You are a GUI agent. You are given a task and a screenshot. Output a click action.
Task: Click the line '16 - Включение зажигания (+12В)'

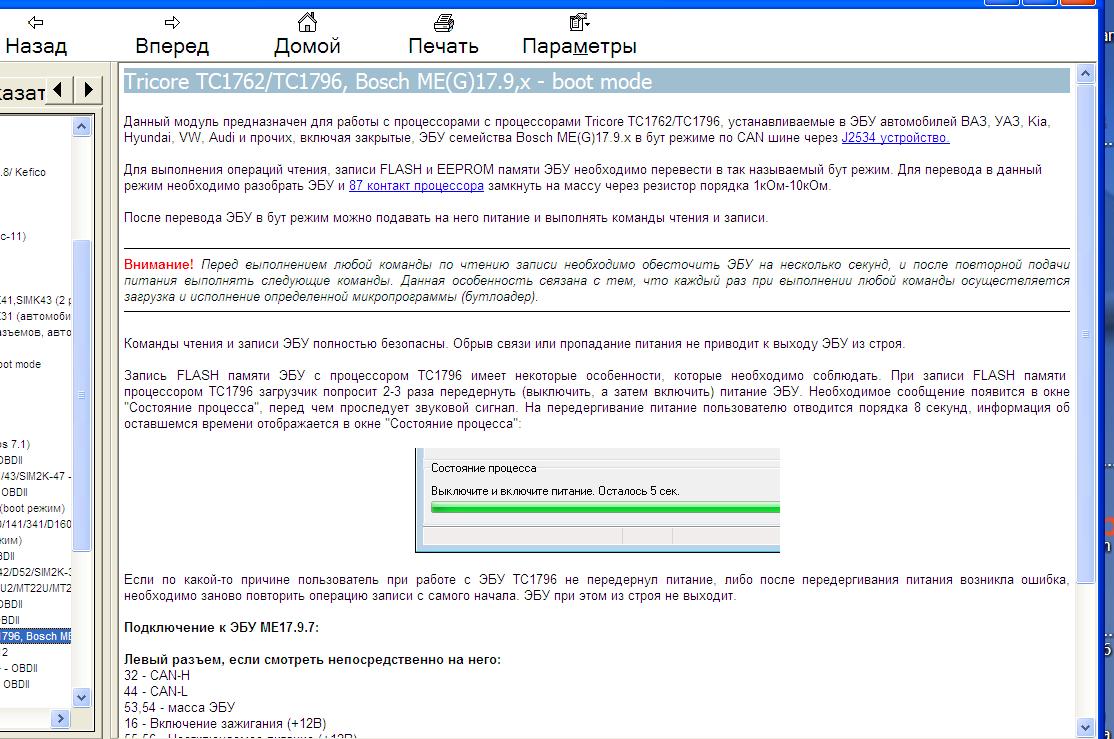click(x=225, y=723)
